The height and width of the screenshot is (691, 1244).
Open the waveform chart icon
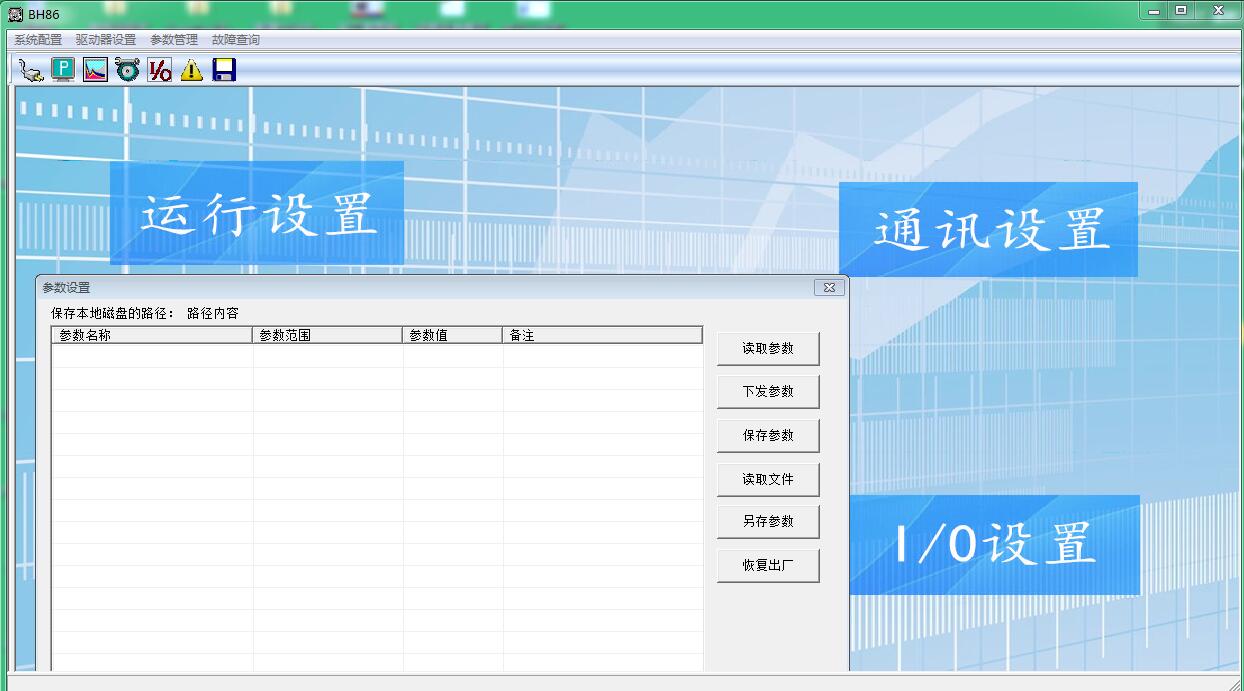pos(95,70)
